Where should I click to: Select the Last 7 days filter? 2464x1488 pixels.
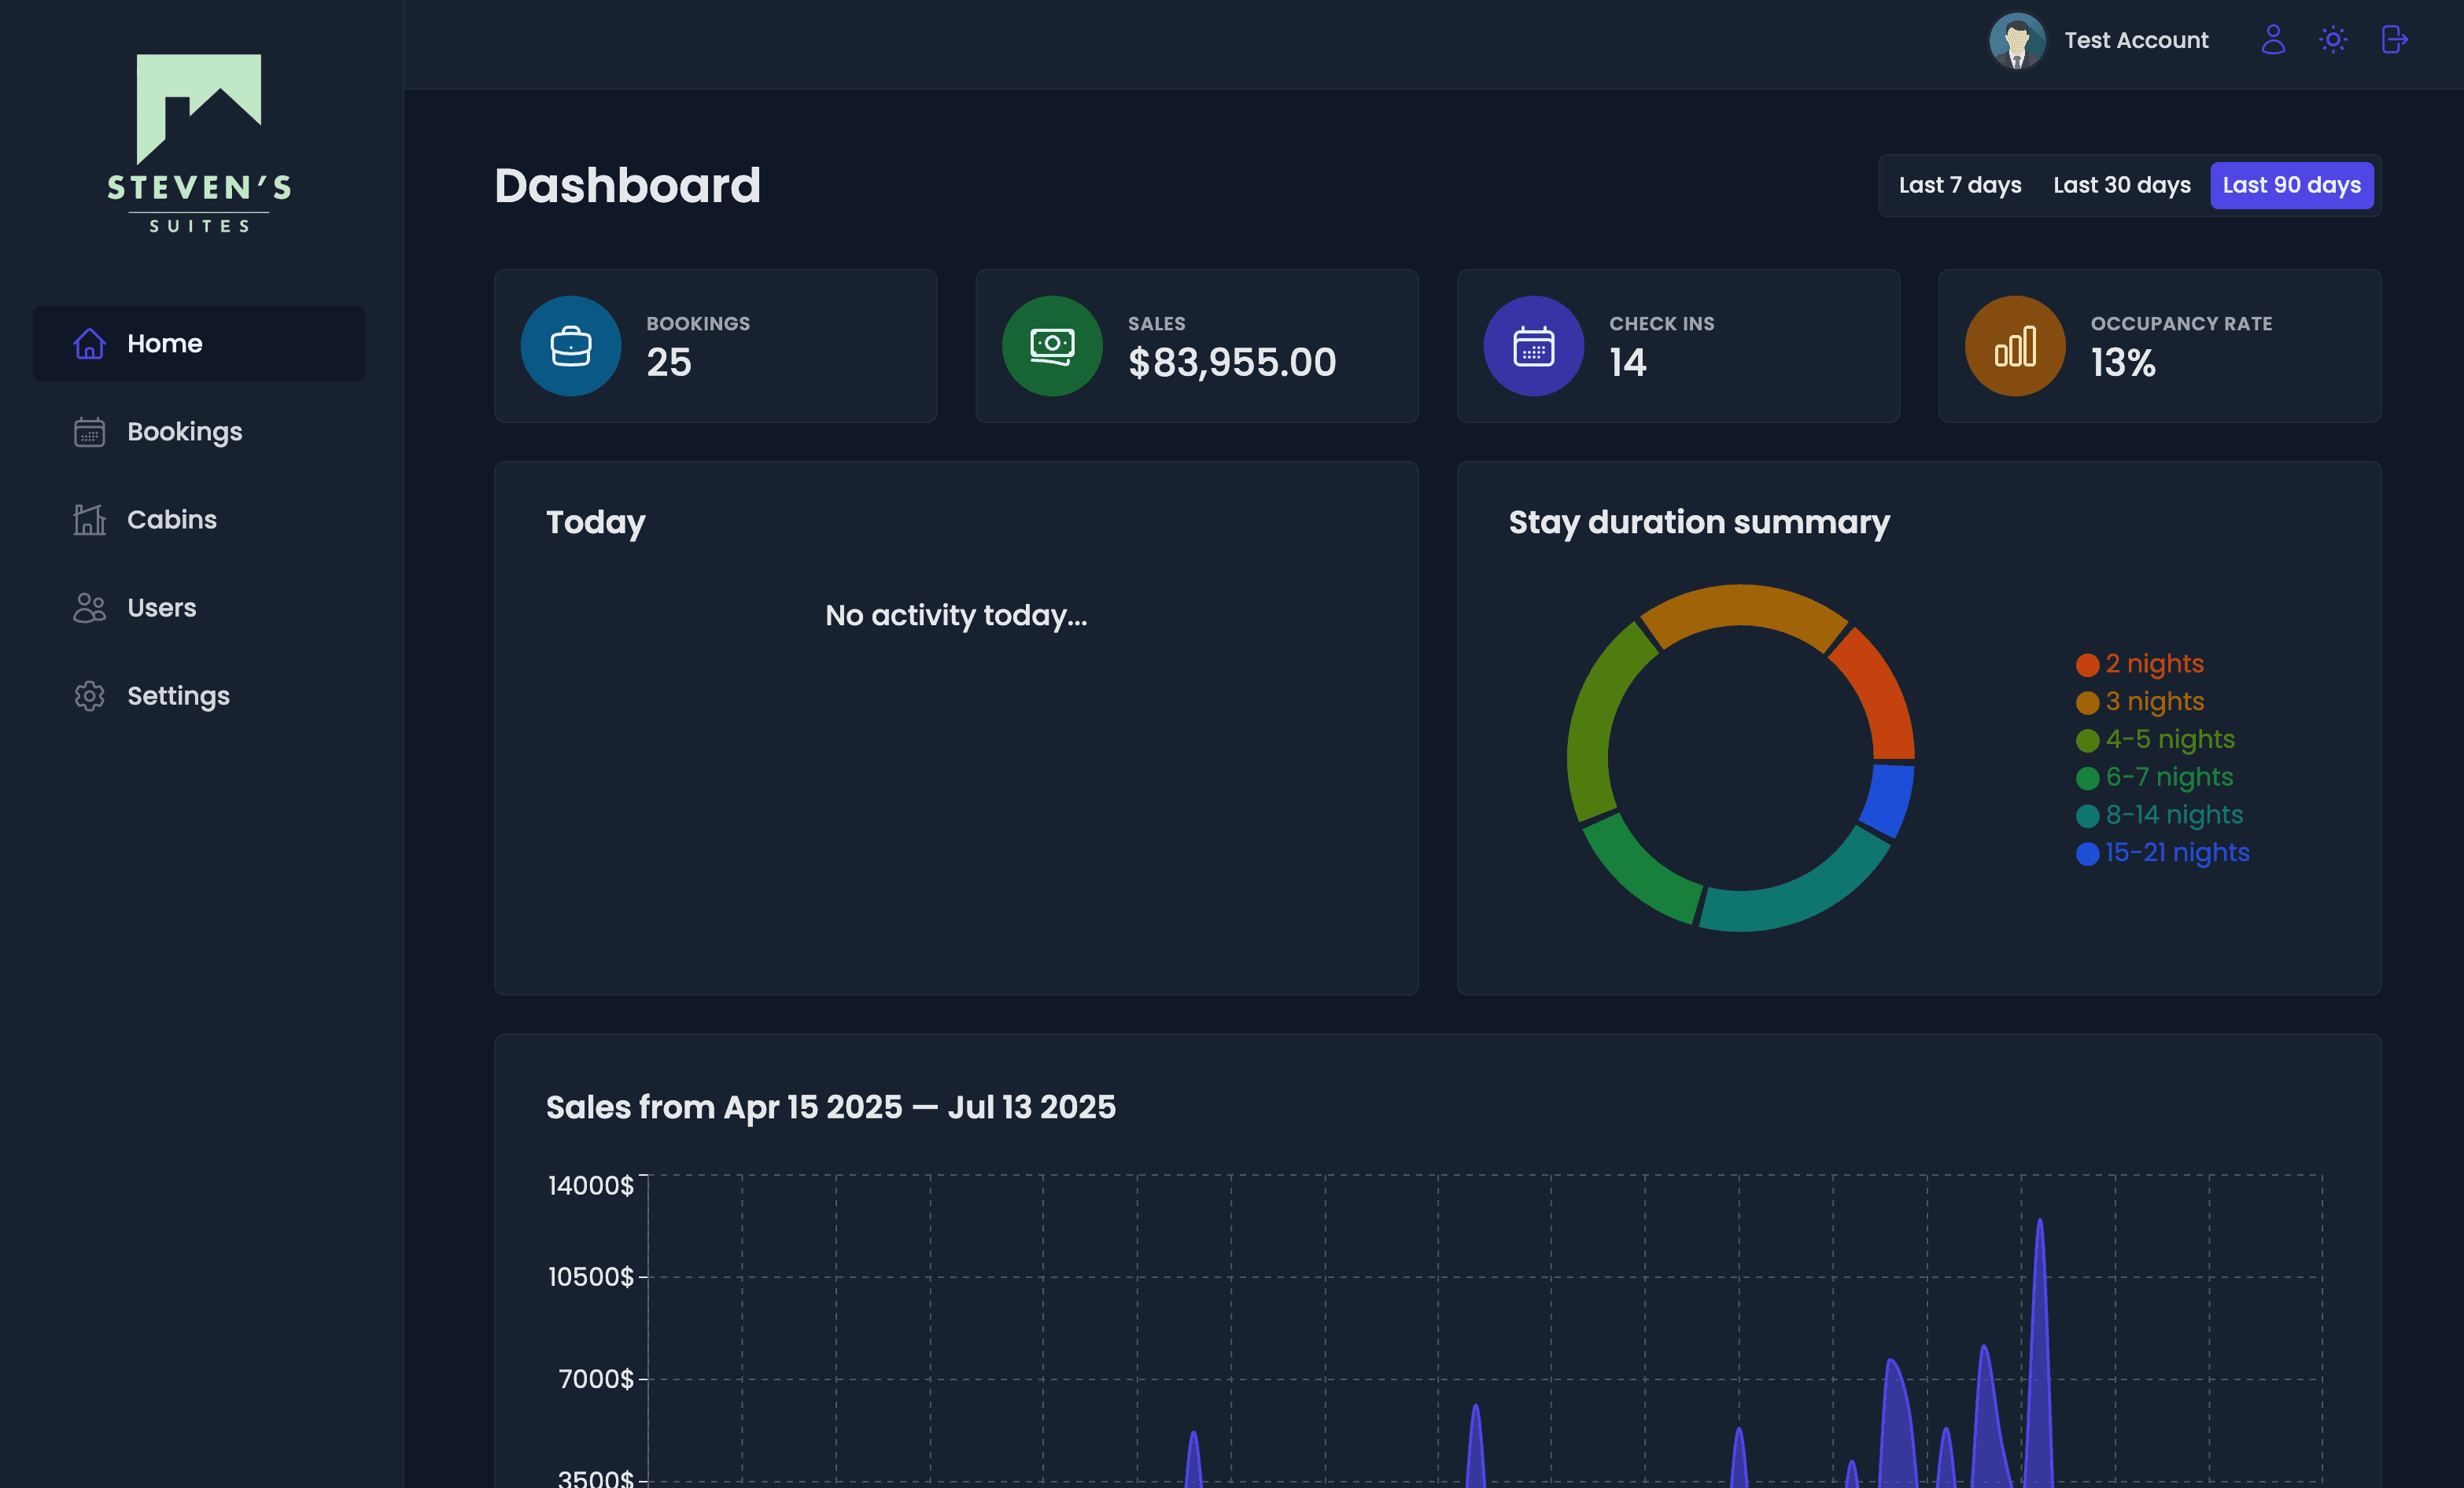[x=1959, y=185]
